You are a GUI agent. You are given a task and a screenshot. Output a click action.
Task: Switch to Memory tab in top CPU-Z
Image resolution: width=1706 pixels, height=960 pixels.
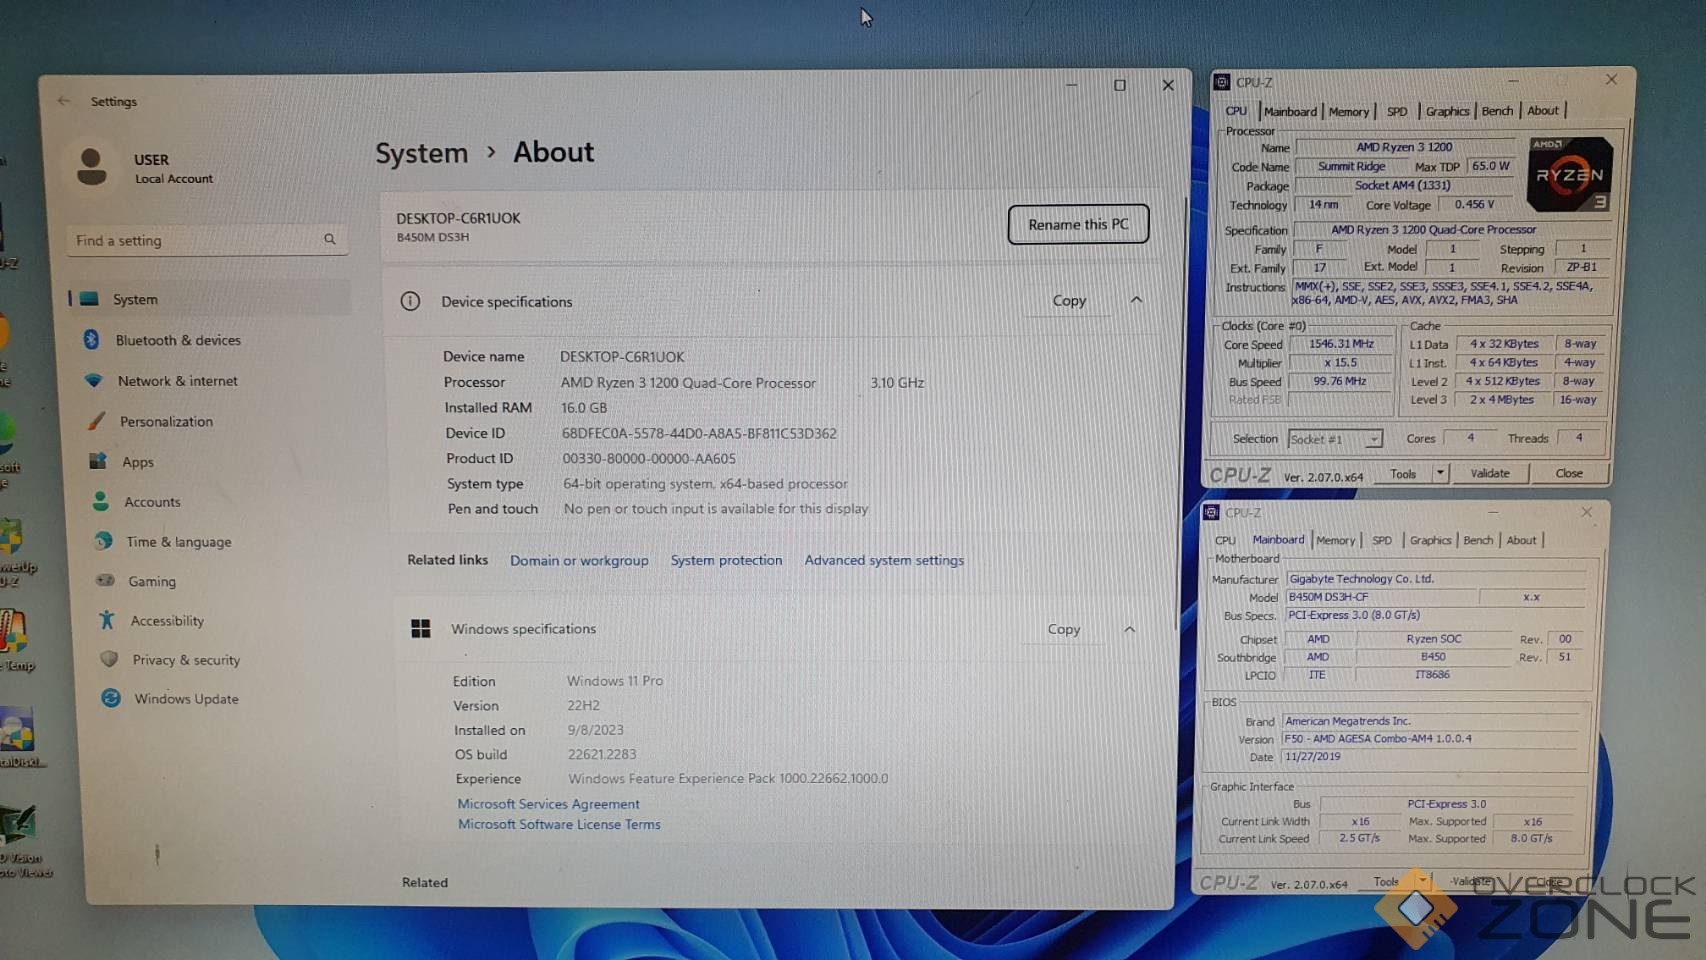[x=1348, y=112]
